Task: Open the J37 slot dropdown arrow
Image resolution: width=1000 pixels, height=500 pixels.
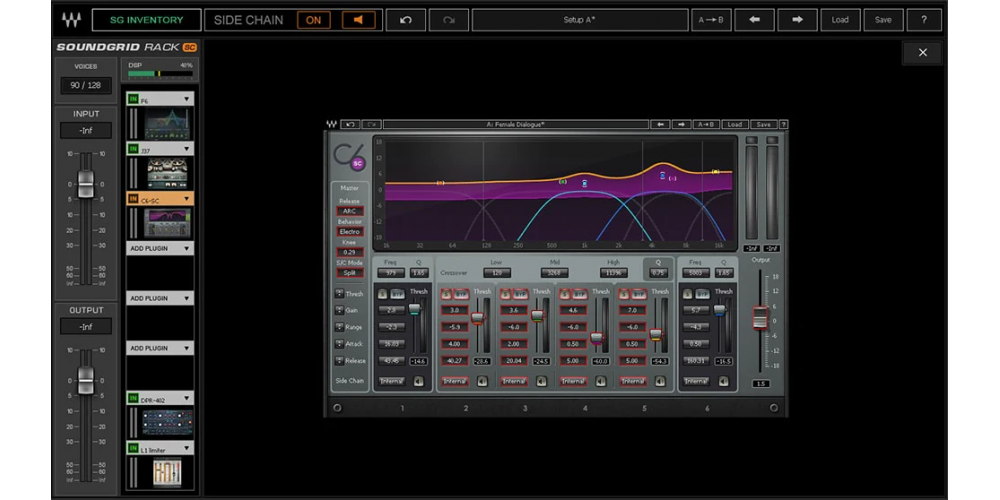Action: 186,149
